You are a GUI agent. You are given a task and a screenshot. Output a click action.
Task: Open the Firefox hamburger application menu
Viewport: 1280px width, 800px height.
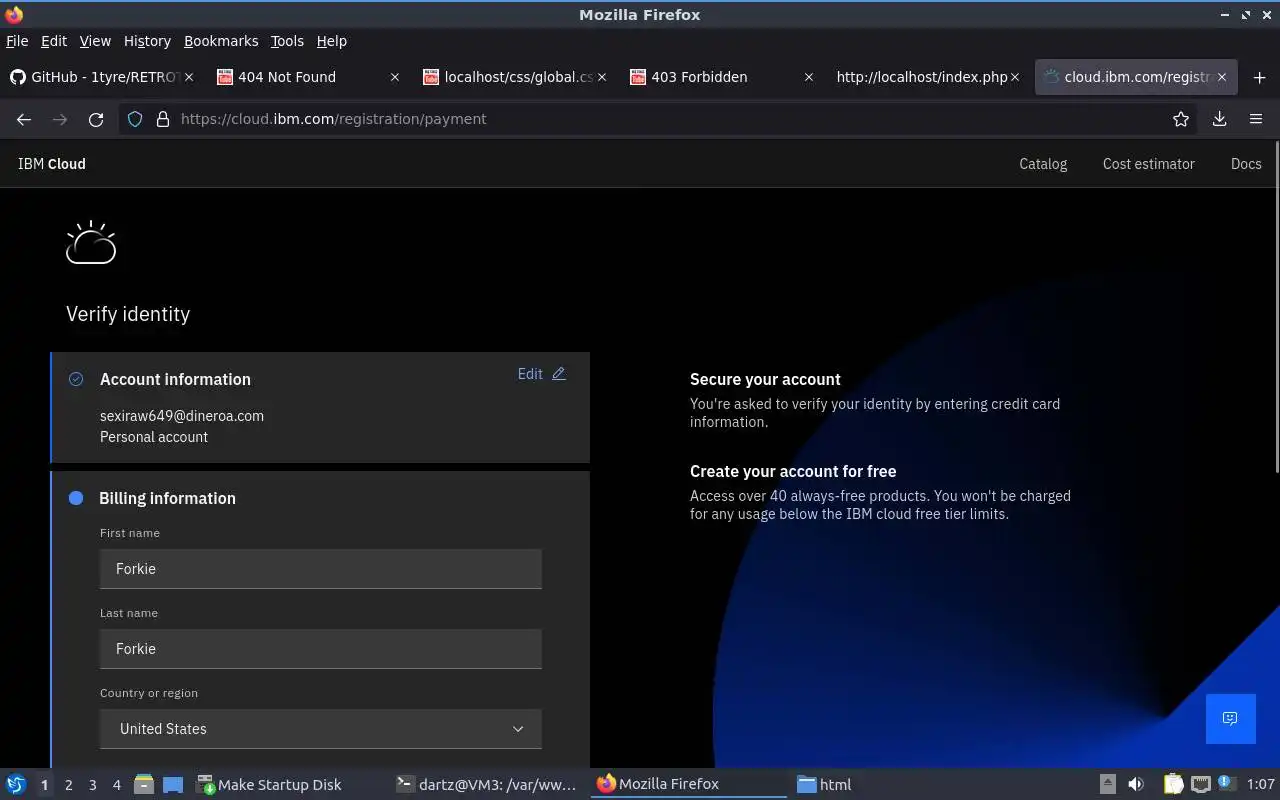1256,119
